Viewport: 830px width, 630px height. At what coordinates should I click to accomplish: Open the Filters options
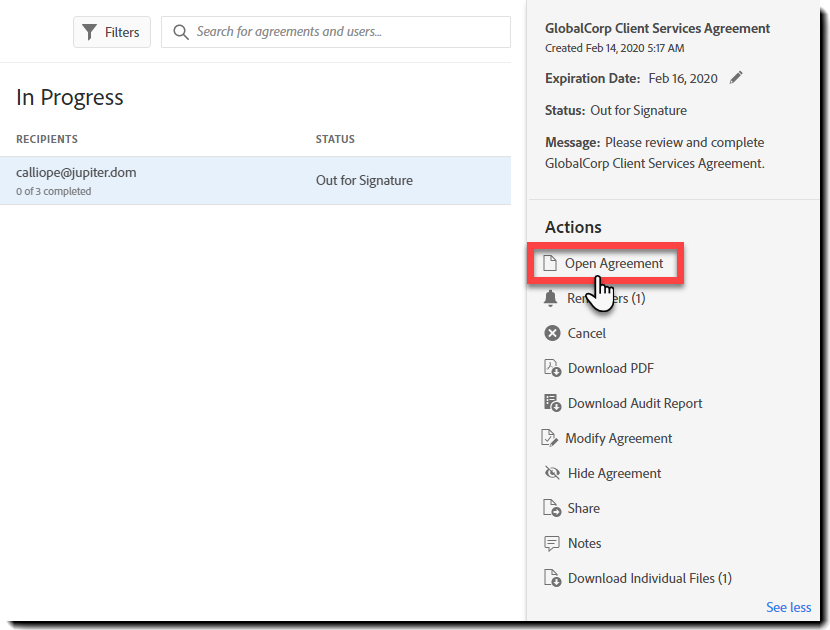point(112,32)
